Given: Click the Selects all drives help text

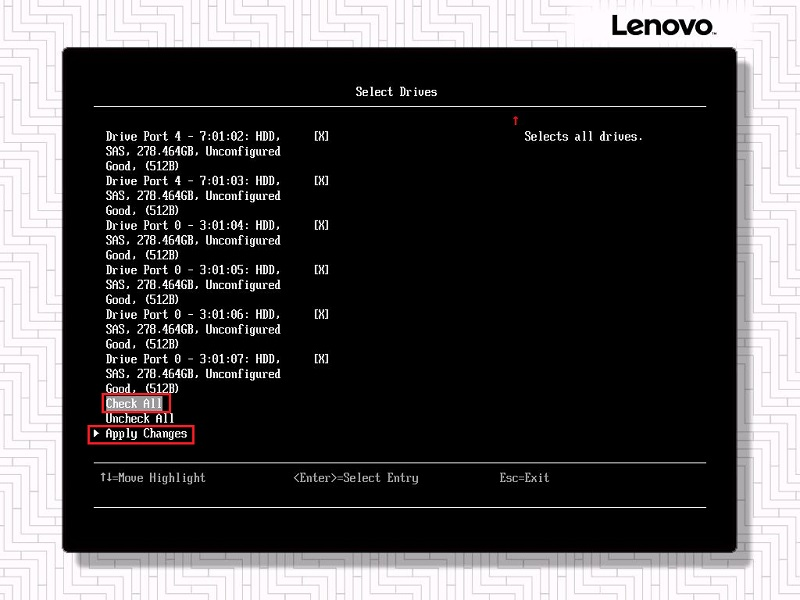Looking at the screenshot, I should pyautogui.click(x=585, y=136).
